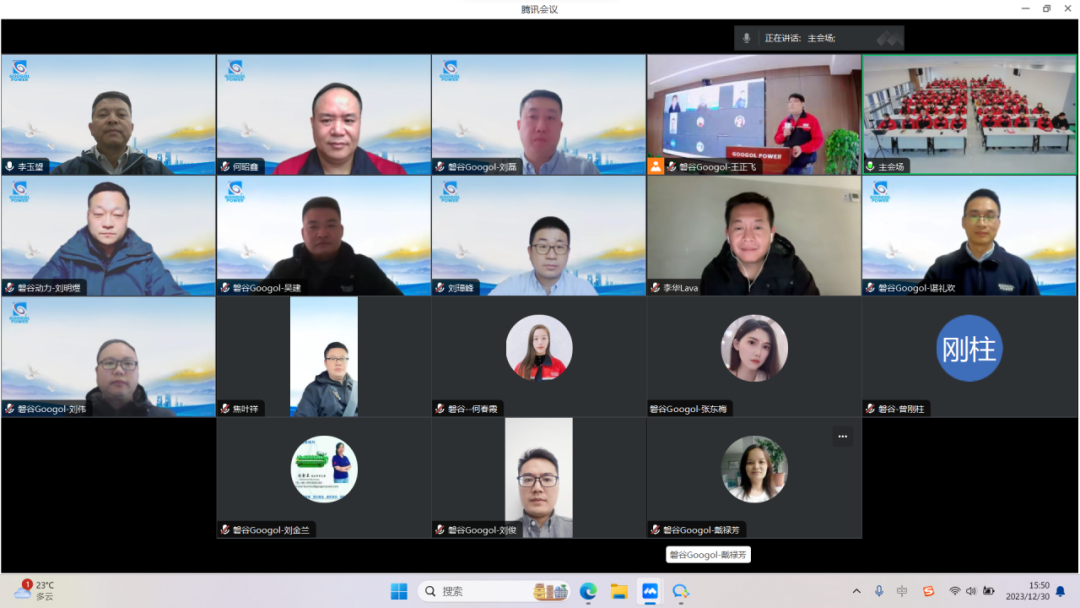Open the notification bell in the taskbar

point(1061,591)
